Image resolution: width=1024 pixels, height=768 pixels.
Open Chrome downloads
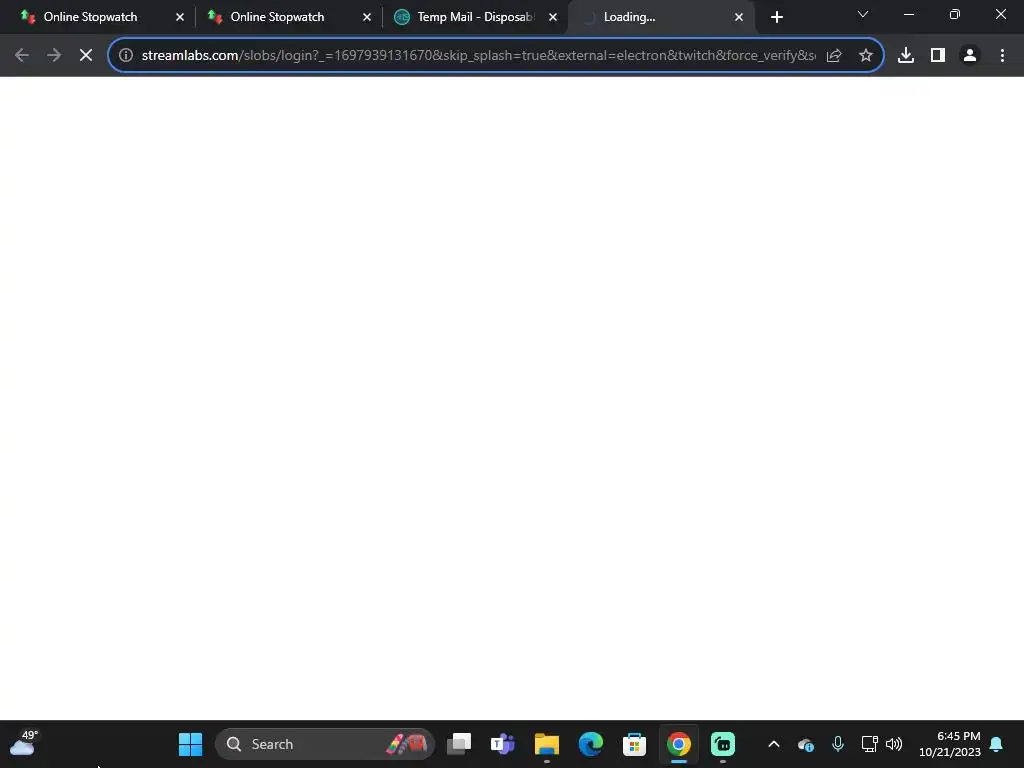(906, 56)
